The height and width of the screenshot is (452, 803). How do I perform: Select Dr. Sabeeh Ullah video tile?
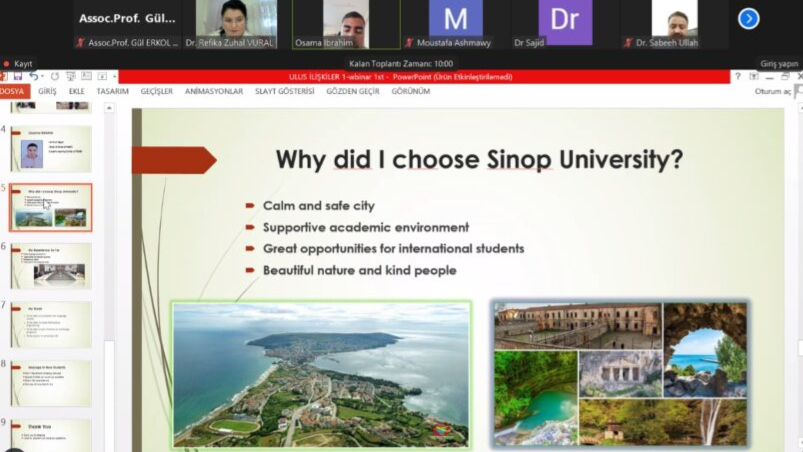coord(674,25)
